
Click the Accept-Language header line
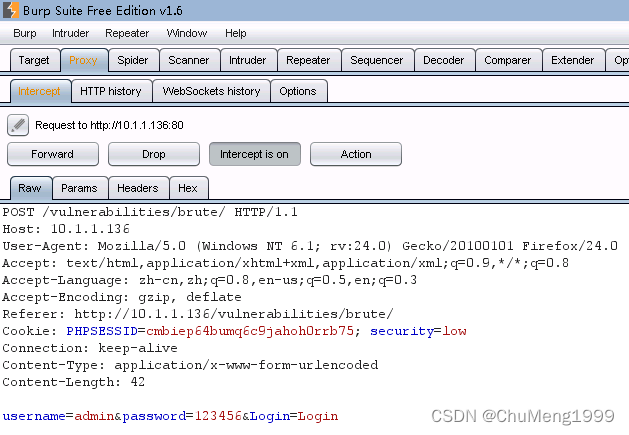[210, 280]
